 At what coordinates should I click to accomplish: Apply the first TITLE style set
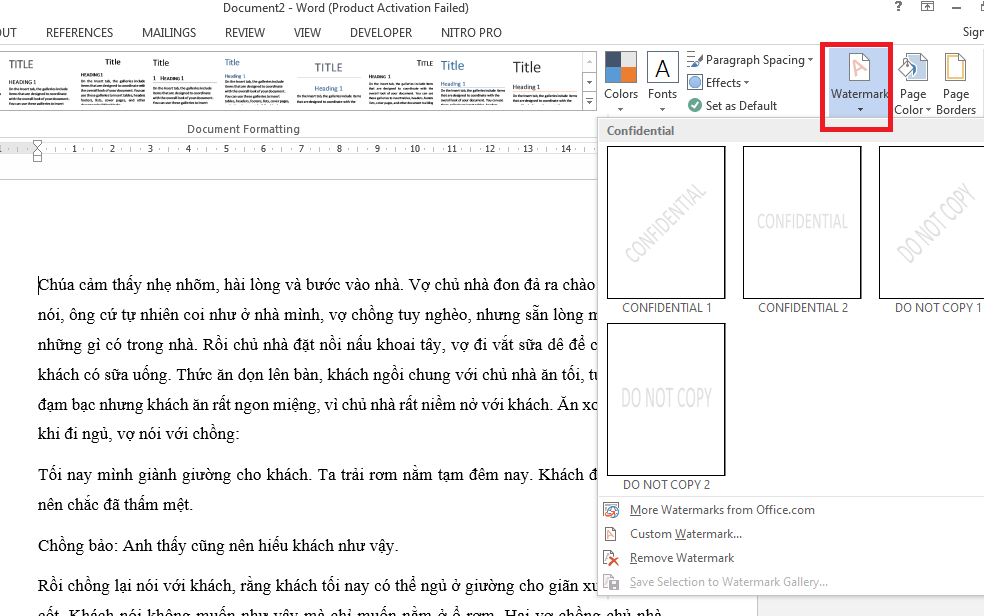click(38, 82)
